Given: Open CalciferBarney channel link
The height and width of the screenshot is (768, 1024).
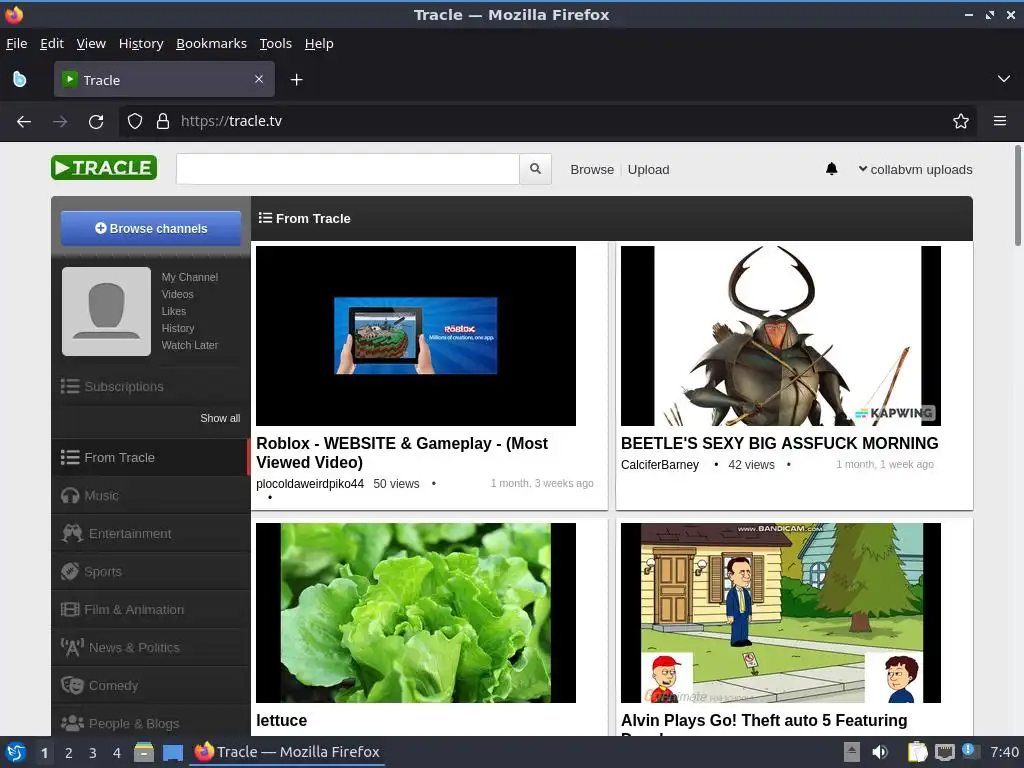Looking at the screenshot, I should point(660,465).
